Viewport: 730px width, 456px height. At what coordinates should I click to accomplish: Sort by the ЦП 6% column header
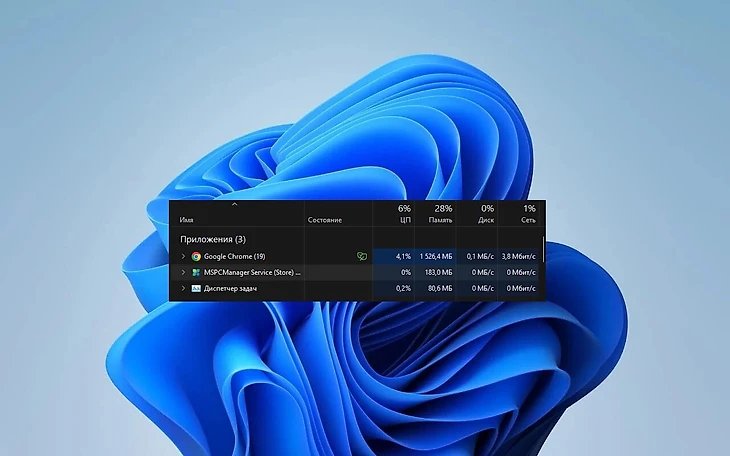click(393, 214)
